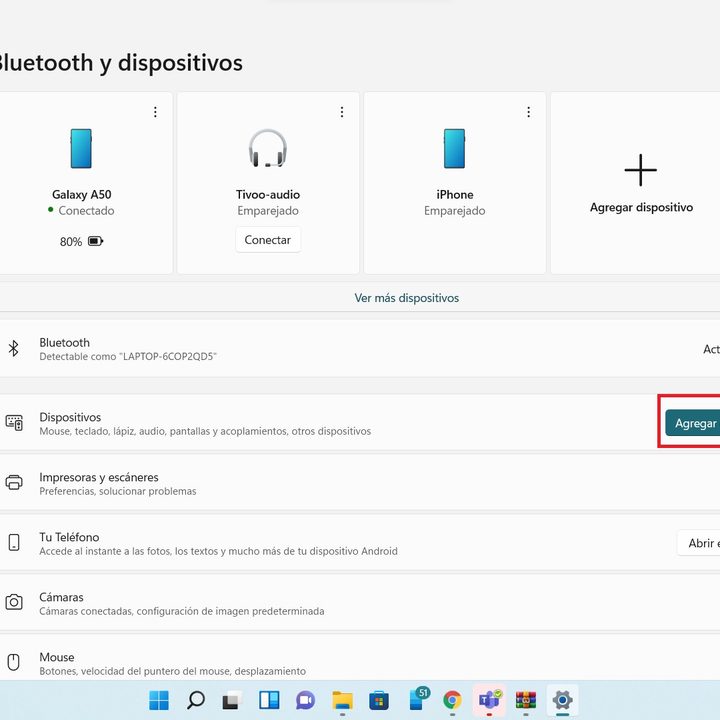Select the Galaxy A50 device name

click(x=82, y=195)
